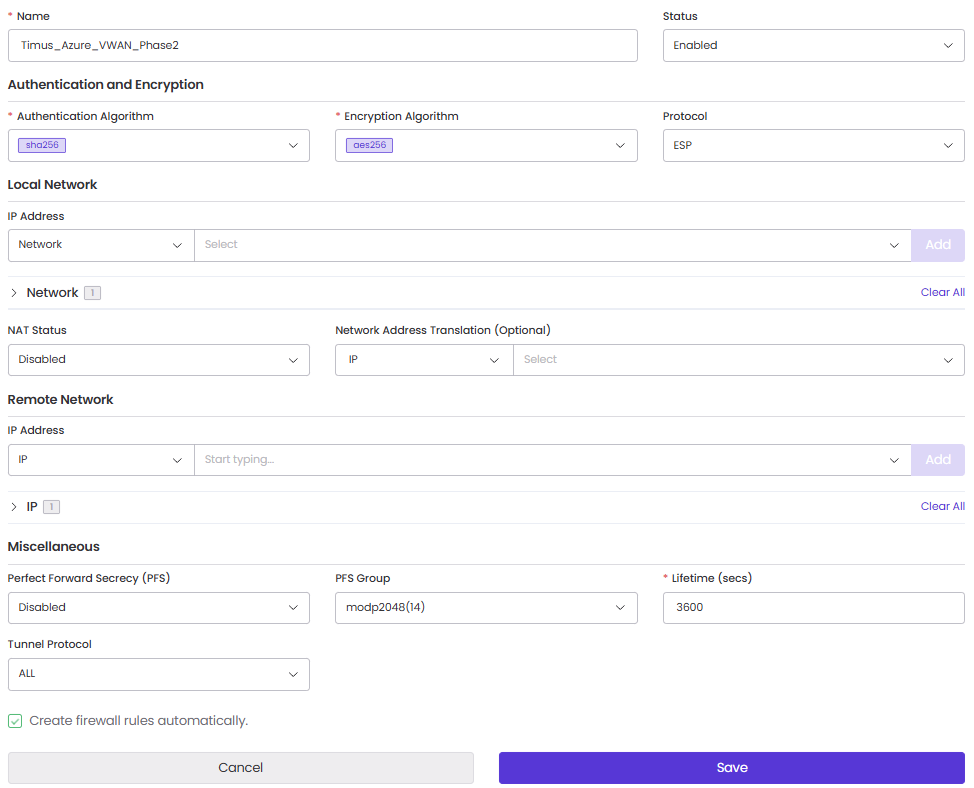Screen dimensions: 974x788
Task: Open the Local Network address type dropdown
Action: 100,244
